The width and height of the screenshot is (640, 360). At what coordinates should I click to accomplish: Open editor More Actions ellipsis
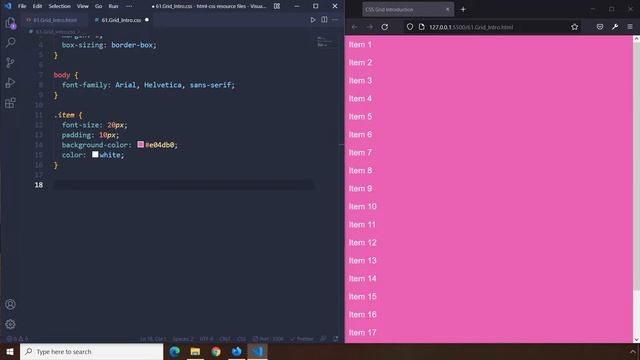(x=335, y=20)
